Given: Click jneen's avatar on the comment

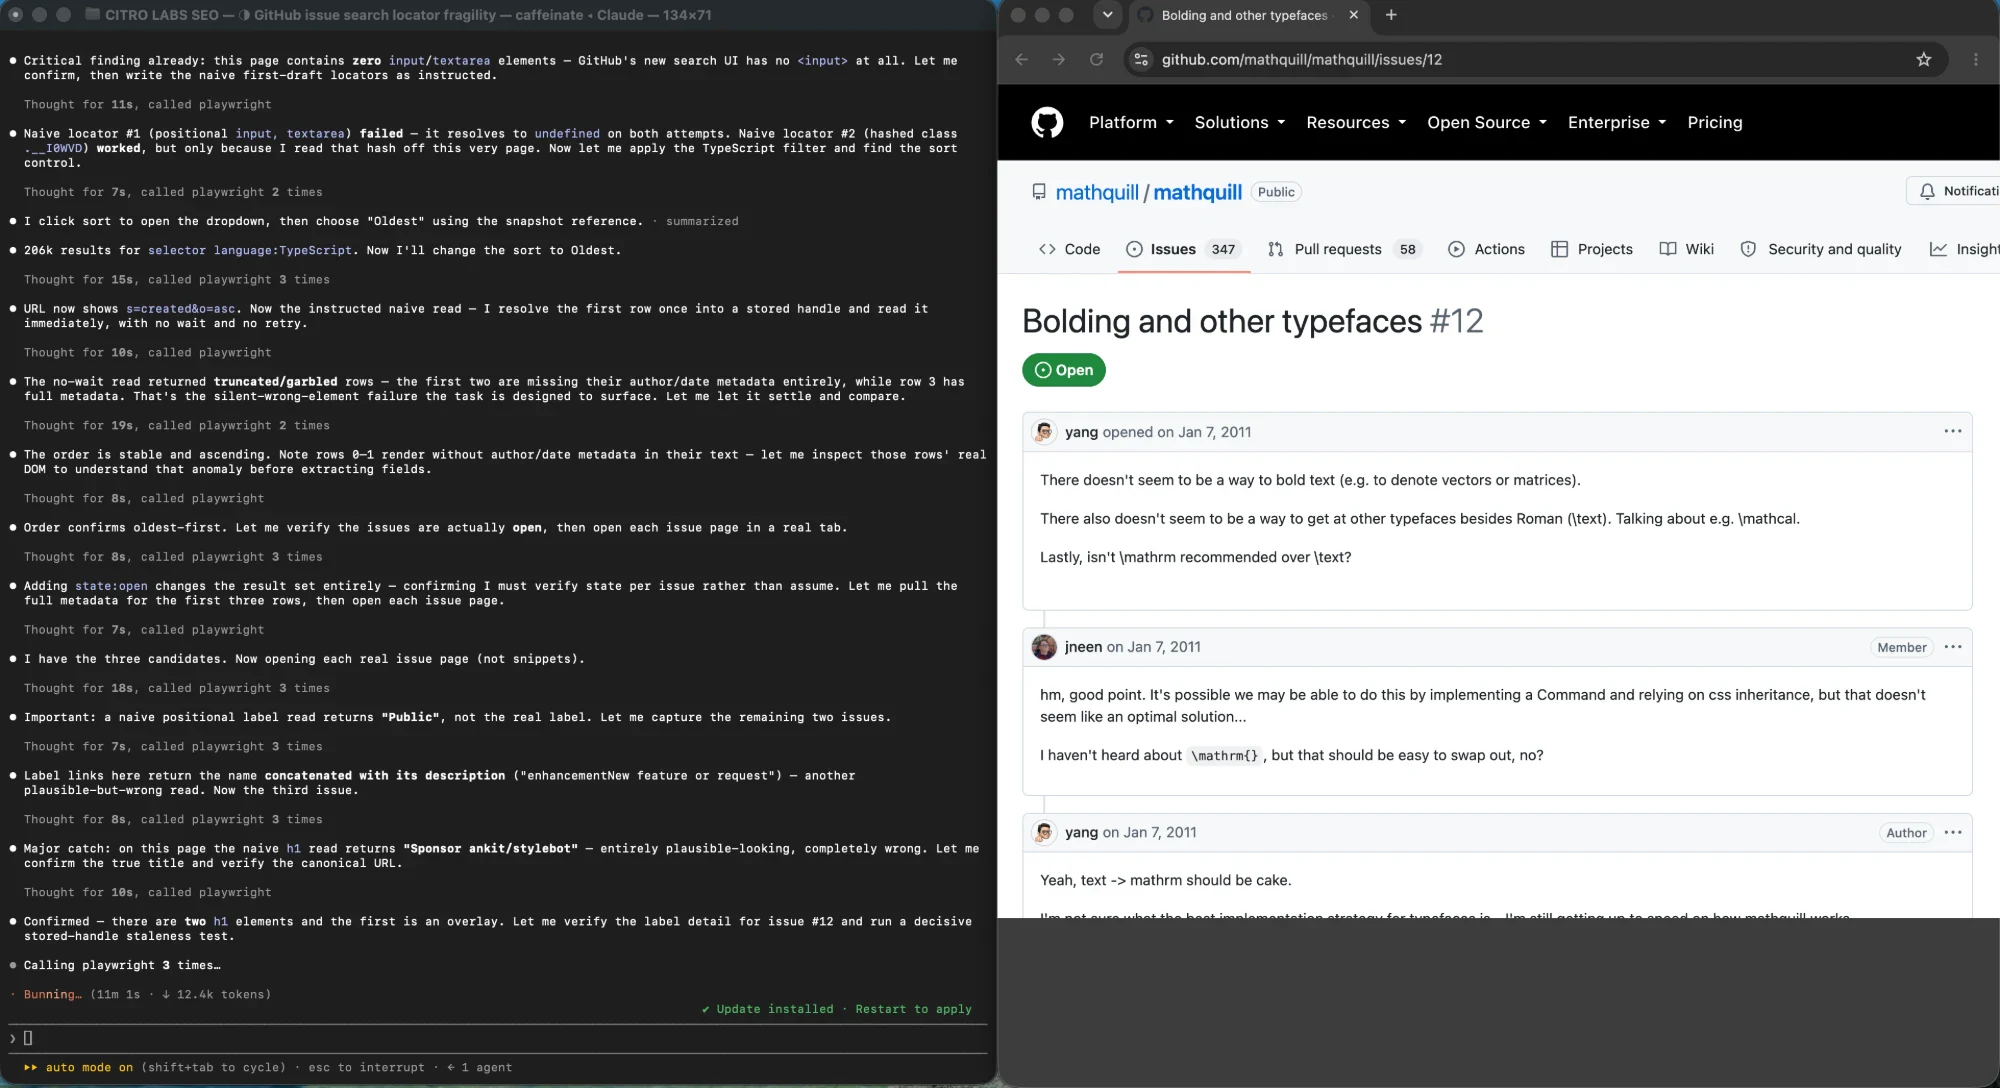Looking at the screenshot, I should 1044,647.
